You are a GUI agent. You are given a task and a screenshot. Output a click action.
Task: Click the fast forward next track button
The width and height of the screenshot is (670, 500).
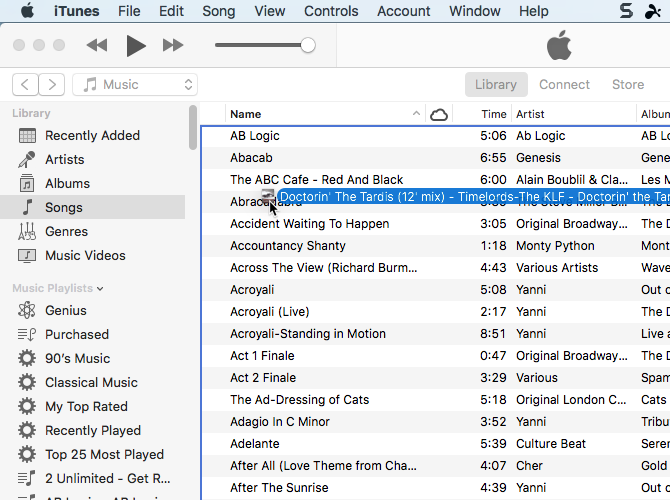(173, 45)
